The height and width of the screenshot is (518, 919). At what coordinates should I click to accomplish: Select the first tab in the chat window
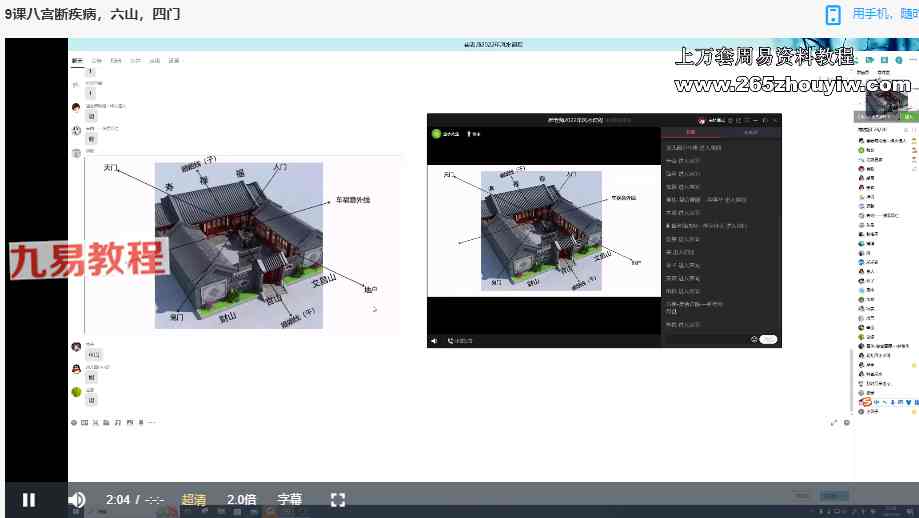(77, 61)
